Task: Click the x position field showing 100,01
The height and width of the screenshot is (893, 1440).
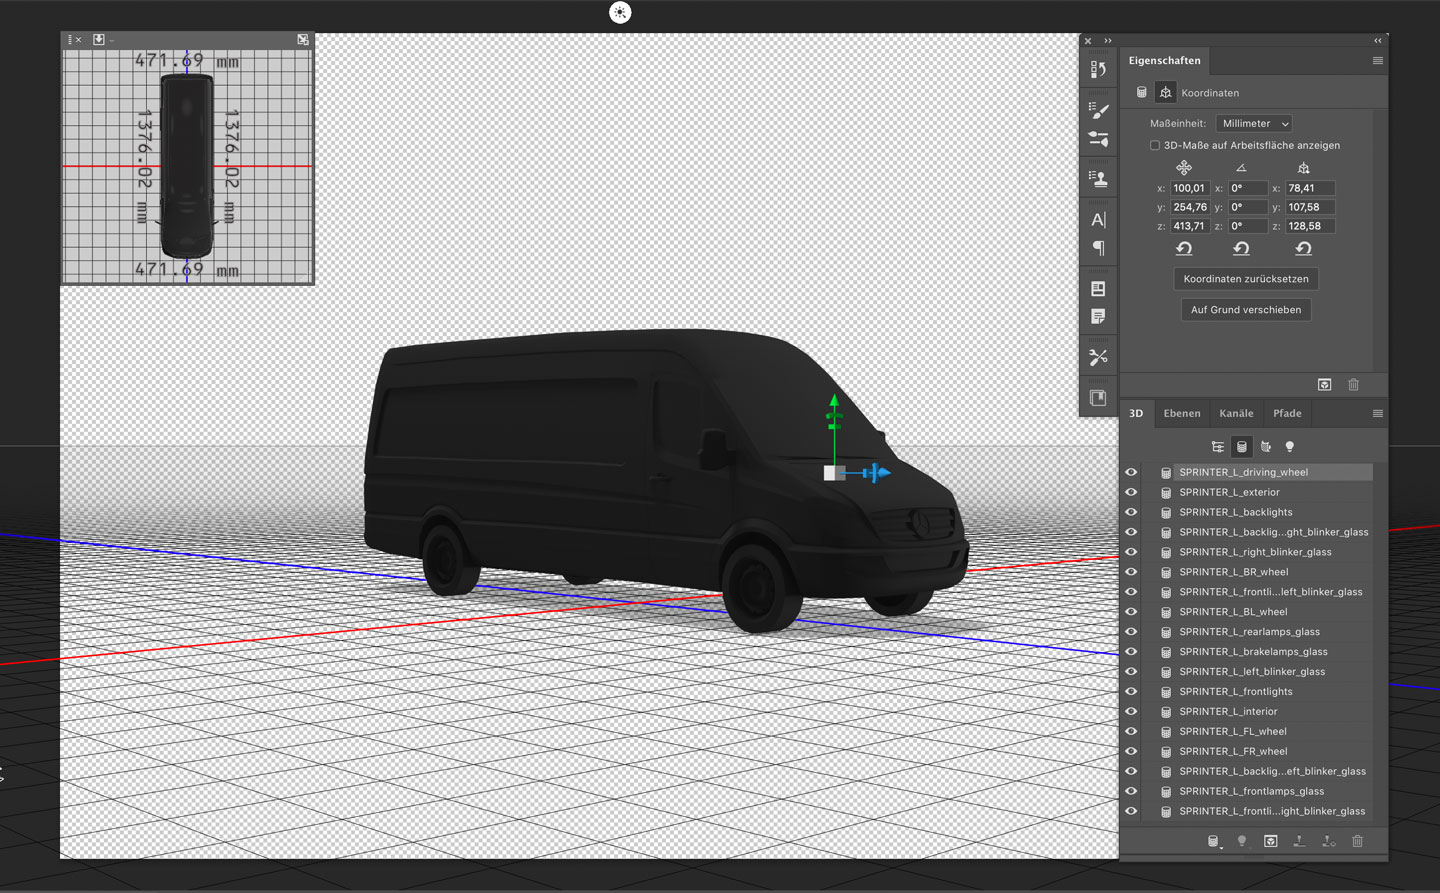Action: click(1190, 188)
